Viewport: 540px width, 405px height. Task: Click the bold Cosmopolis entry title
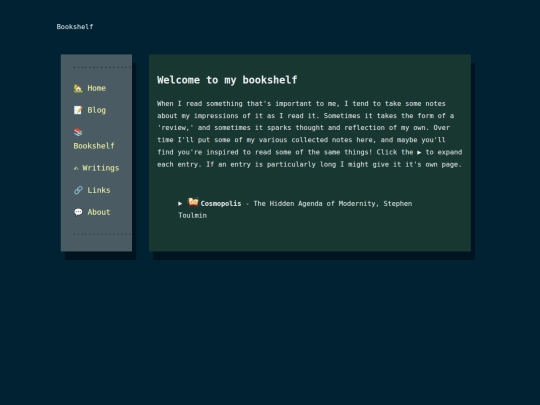coord(221,204)
